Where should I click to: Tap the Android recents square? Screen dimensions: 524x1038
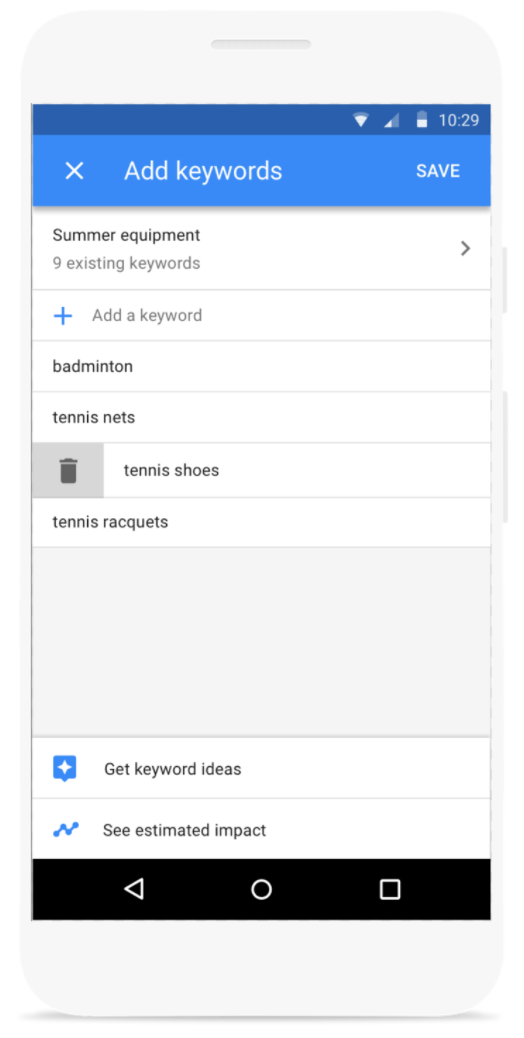tap(390, 889)
